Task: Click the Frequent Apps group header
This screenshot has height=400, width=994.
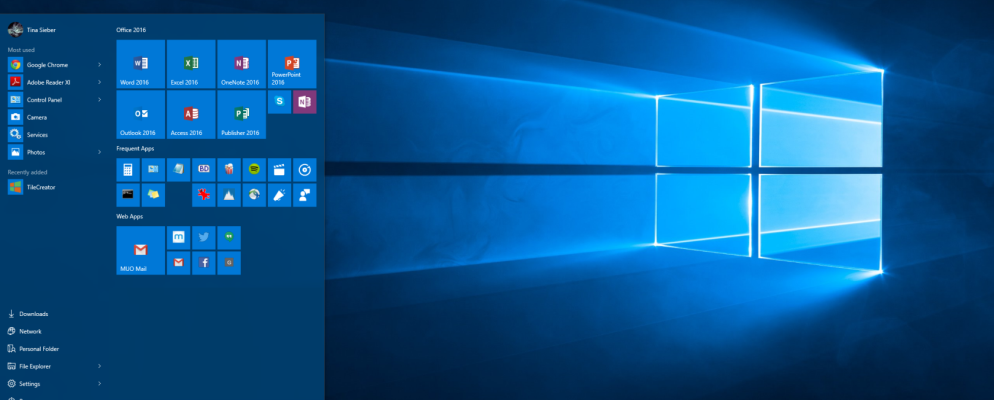Action: pos(135,148)
